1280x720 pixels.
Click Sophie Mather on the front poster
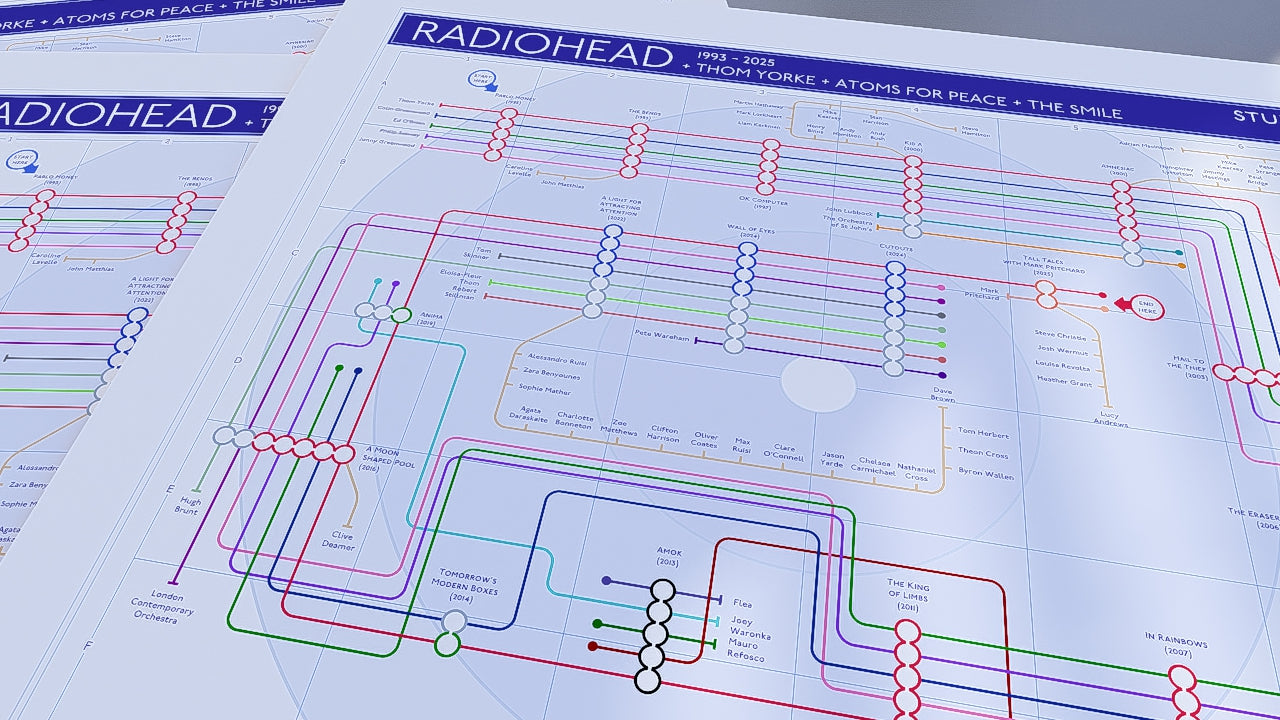(546, 391)
